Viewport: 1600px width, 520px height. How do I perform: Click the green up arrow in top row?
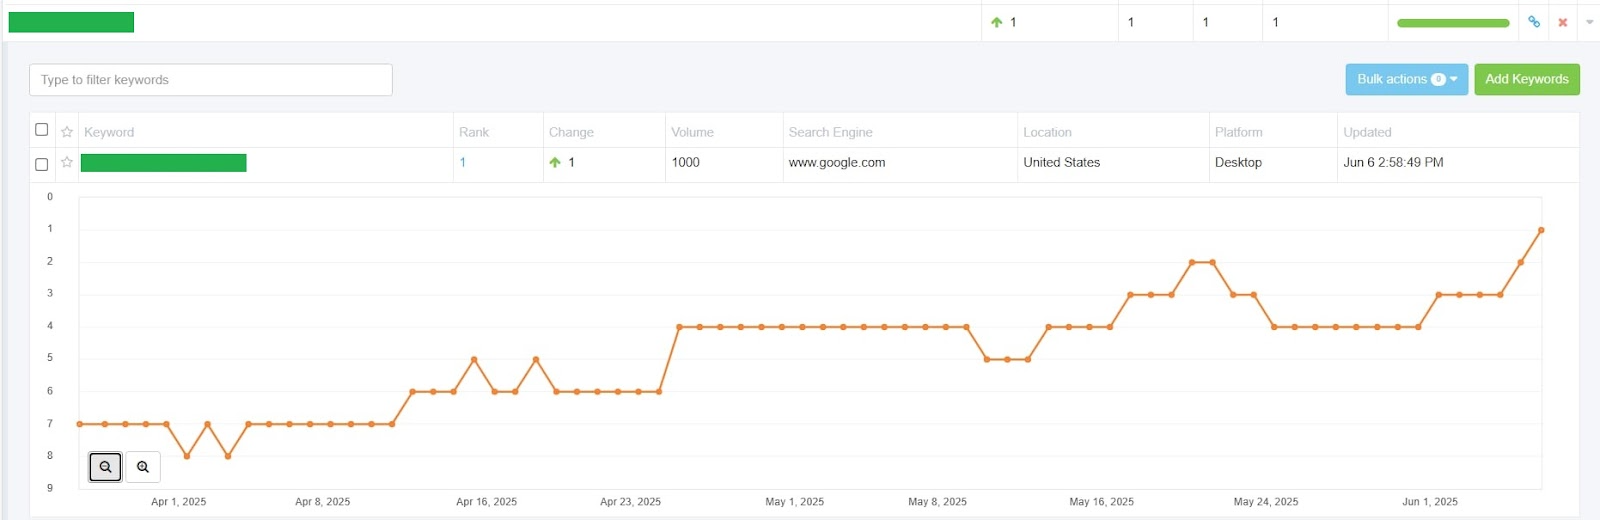pos(996,22)
